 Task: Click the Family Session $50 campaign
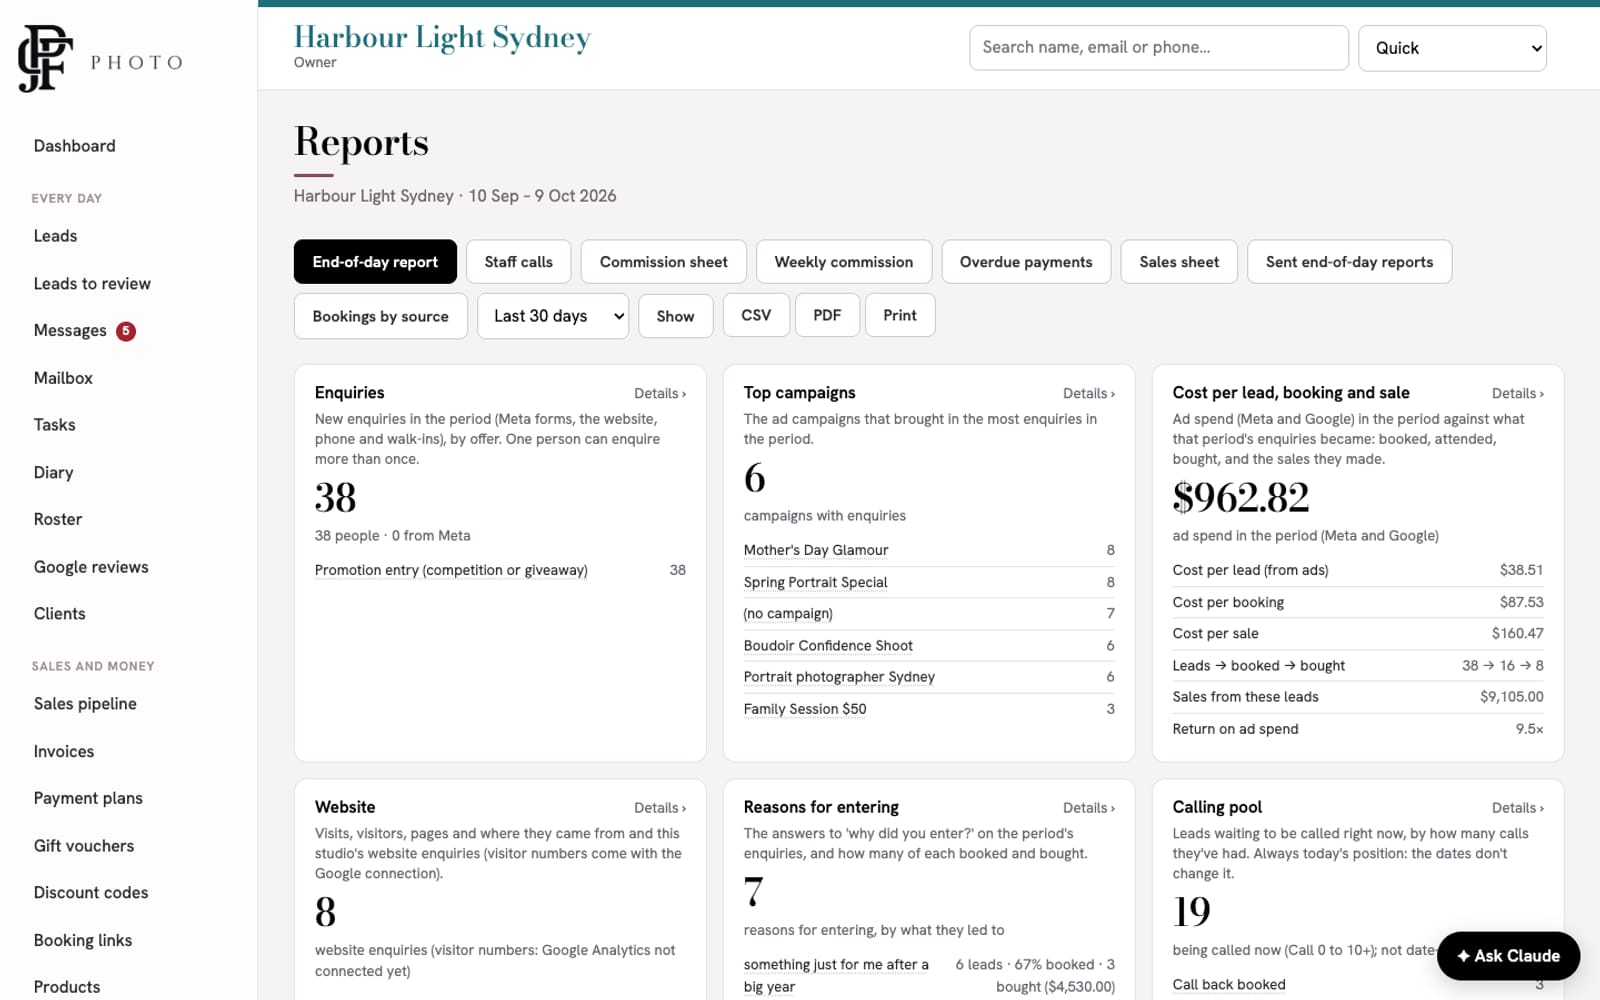point(805,709)
